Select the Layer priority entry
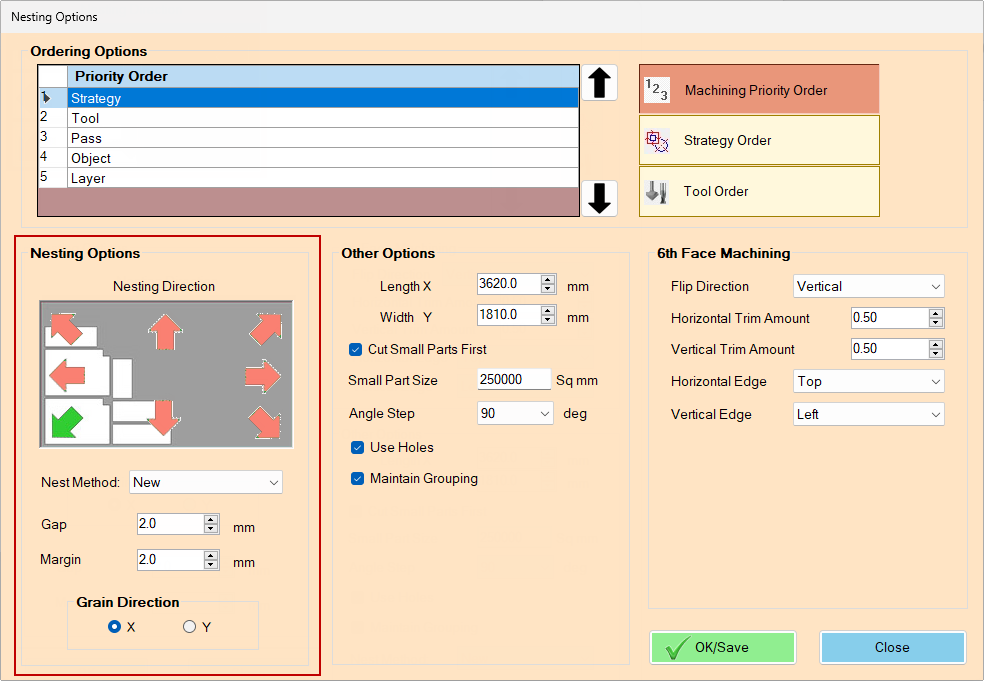984x681 pixels. [200, 178]
